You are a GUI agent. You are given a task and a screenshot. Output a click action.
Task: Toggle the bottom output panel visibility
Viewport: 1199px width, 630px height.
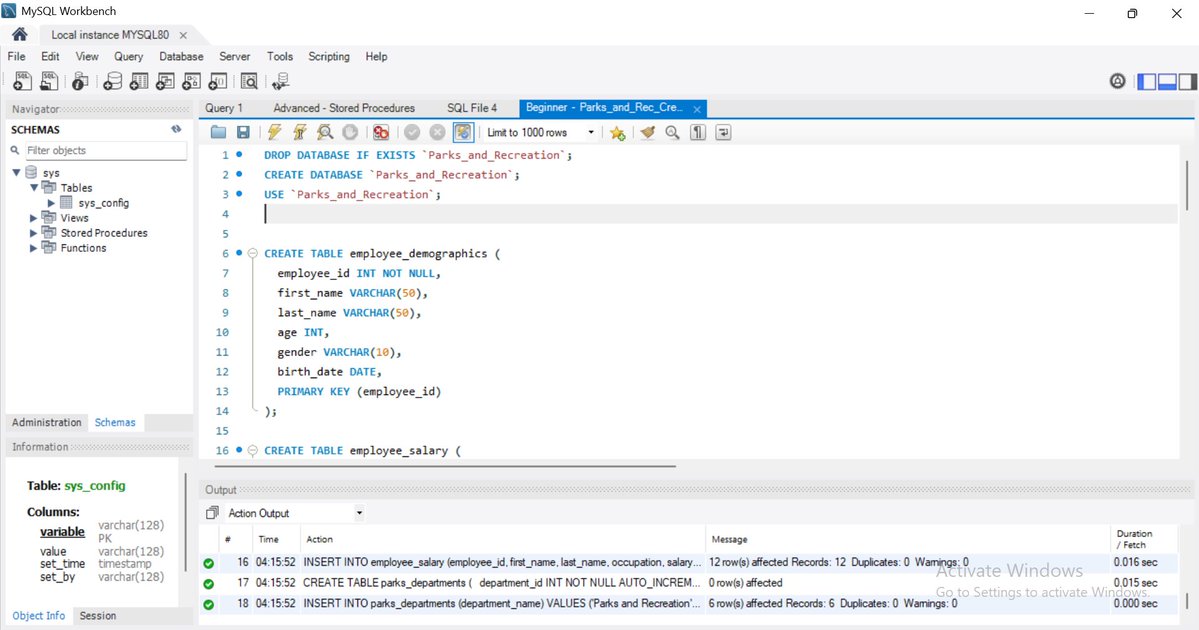coord(1167,82)
